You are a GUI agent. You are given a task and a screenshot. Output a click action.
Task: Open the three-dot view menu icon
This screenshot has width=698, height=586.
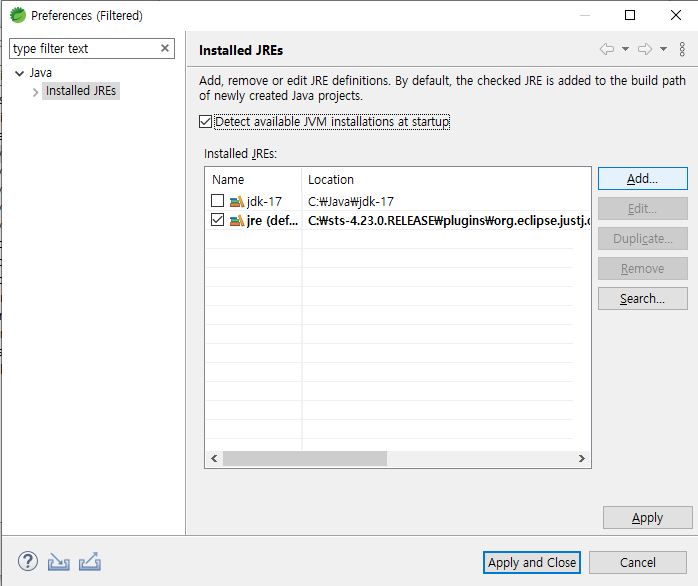(682, 49)
